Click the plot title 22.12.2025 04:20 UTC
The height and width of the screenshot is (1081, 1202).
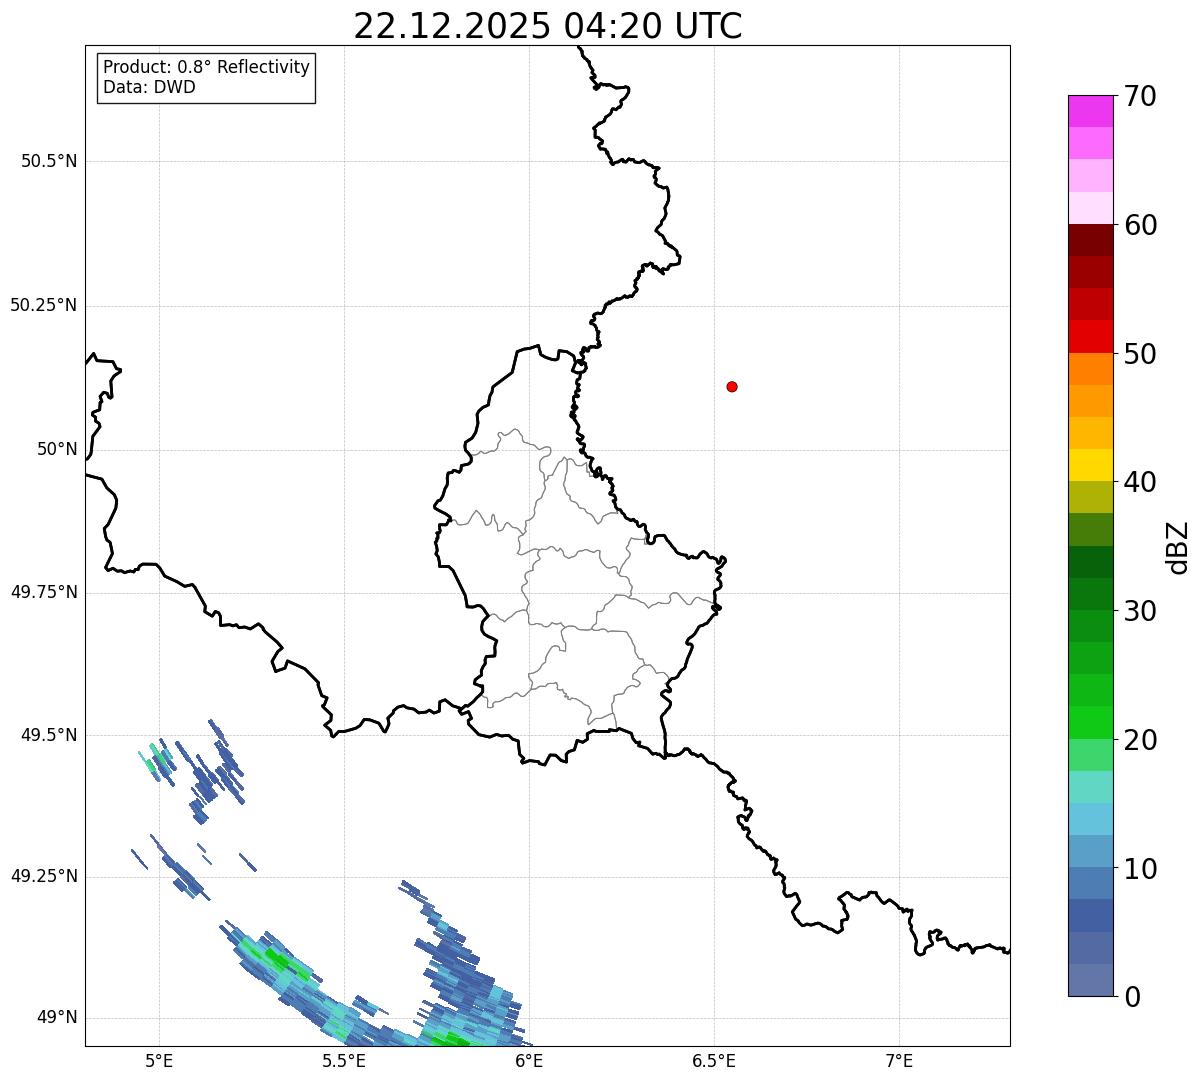coord(548,25)
